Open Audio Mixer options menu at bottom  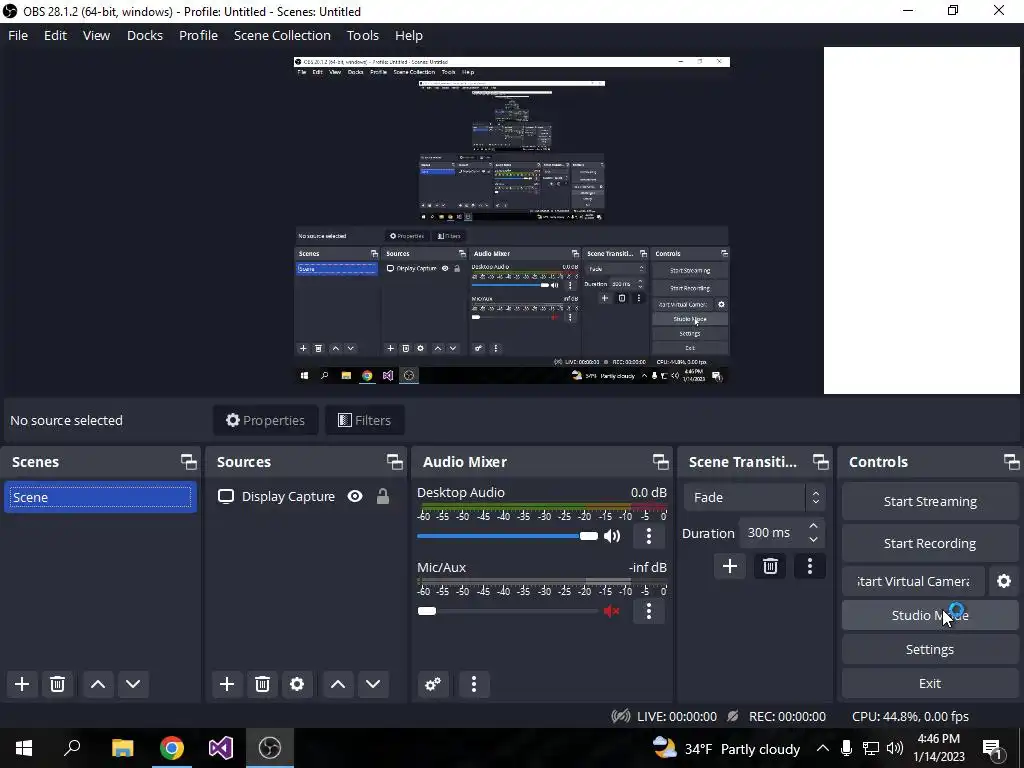[474, 684]
